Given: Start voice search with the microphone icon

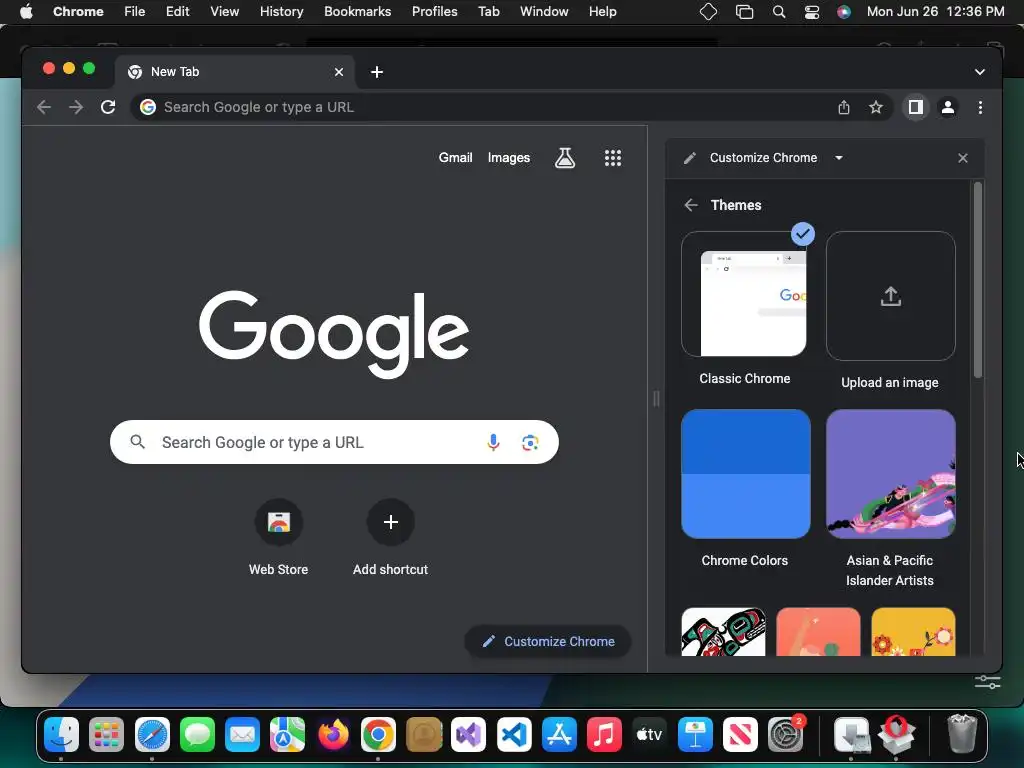Looking at the screenshot, I should (x=493, y=443).
